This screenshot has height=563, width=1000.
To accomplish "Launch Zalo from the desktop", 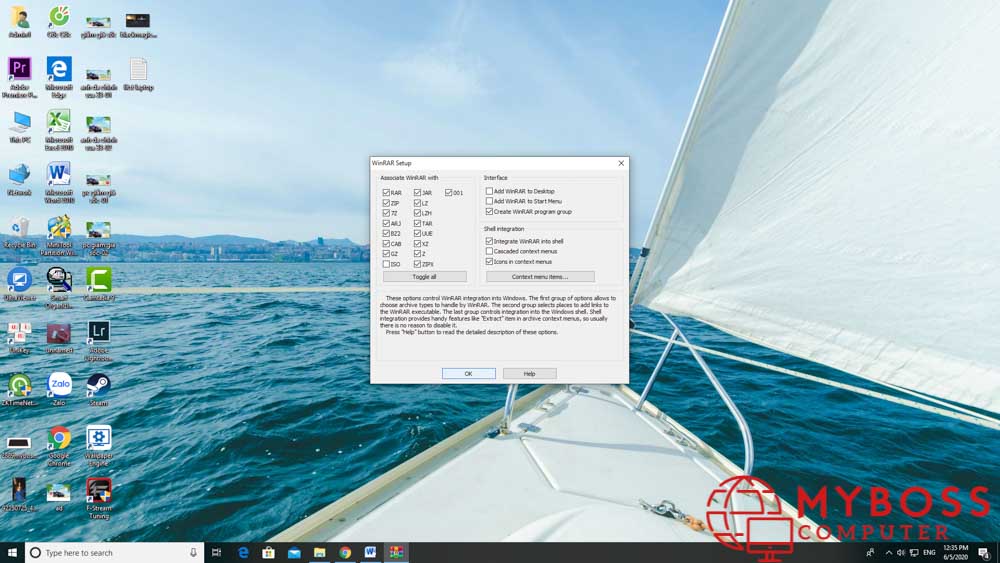I will 59,385.
